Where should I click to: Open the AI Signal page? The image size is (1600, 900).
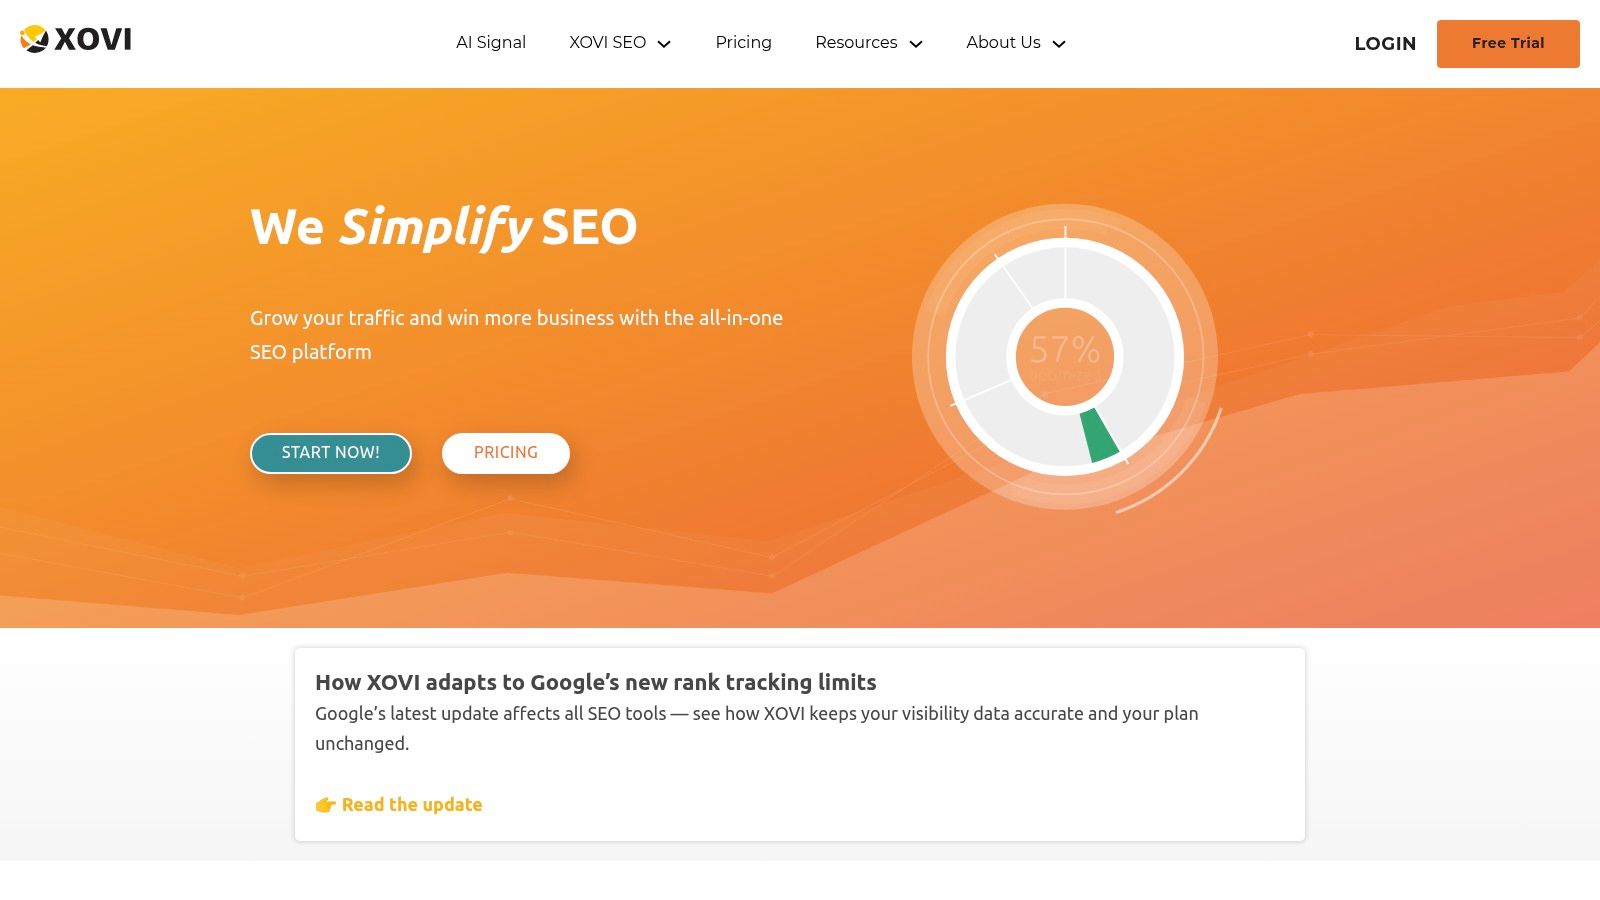coord(490,43)
